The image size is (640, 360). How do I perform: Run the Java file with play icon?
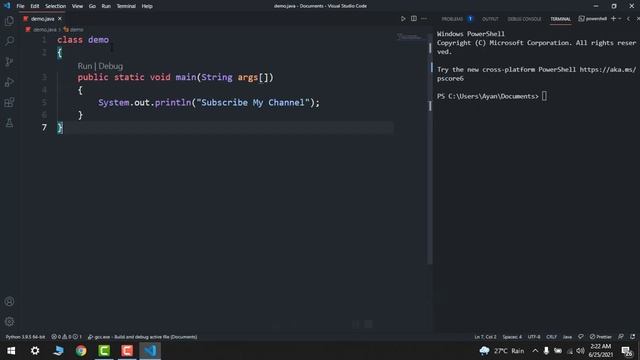pos(403,19)
